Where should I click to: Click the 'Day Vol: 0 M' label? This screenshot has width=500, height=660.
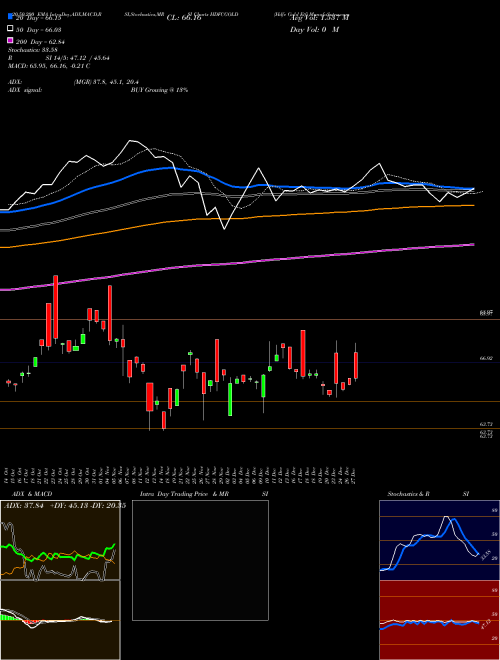coord(314,29)
